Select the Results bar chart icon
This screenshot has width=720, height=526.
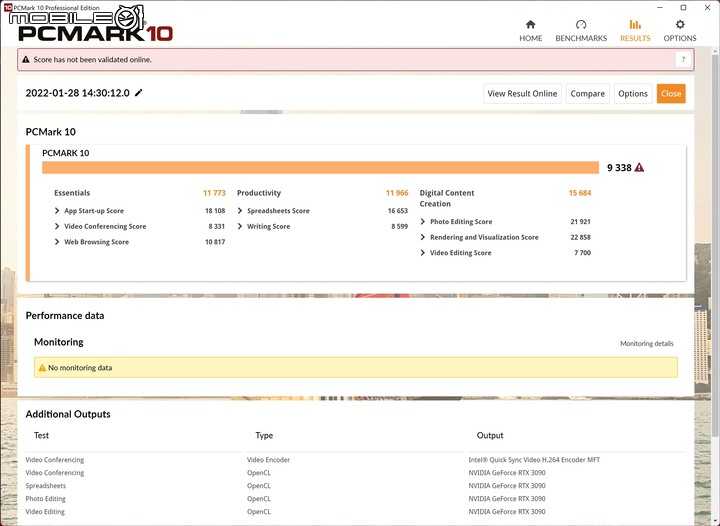click(635, 24)
